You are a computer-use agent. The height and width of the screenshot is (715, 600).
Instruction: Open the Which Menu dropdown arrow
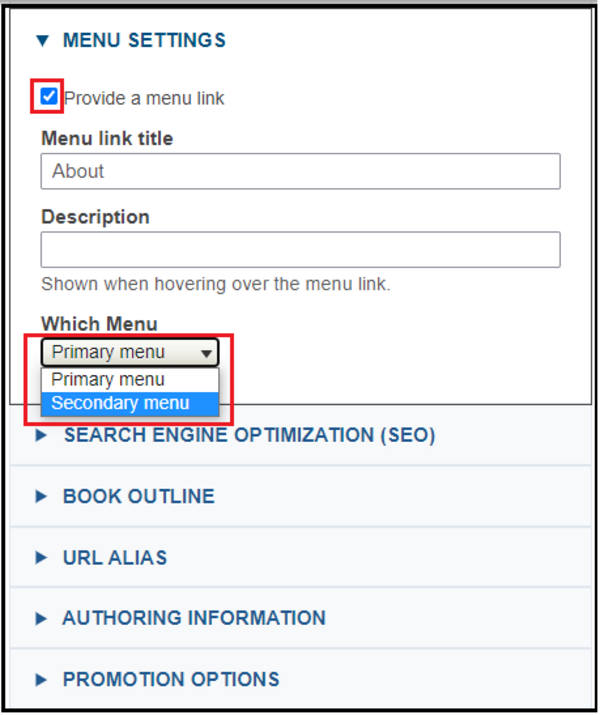pyautogui.click(x=206, y=353)
